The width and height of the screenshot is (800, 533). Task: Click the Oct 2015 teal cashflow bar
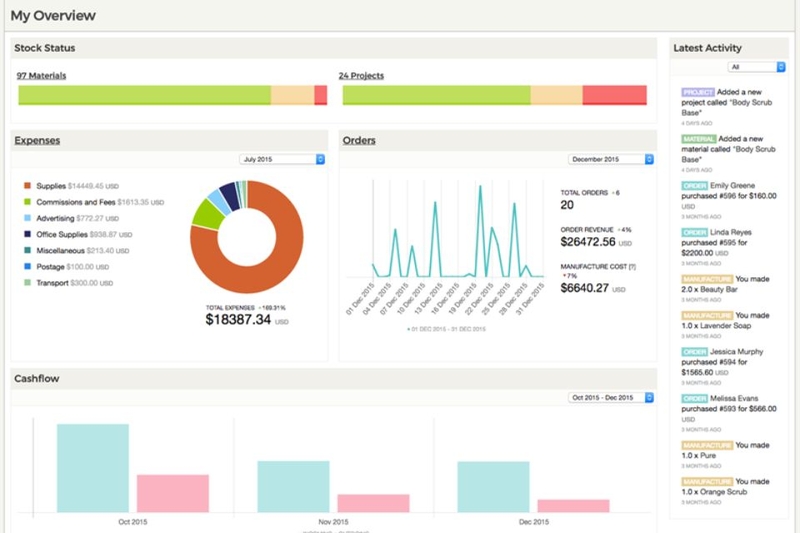tap(93, 468)
